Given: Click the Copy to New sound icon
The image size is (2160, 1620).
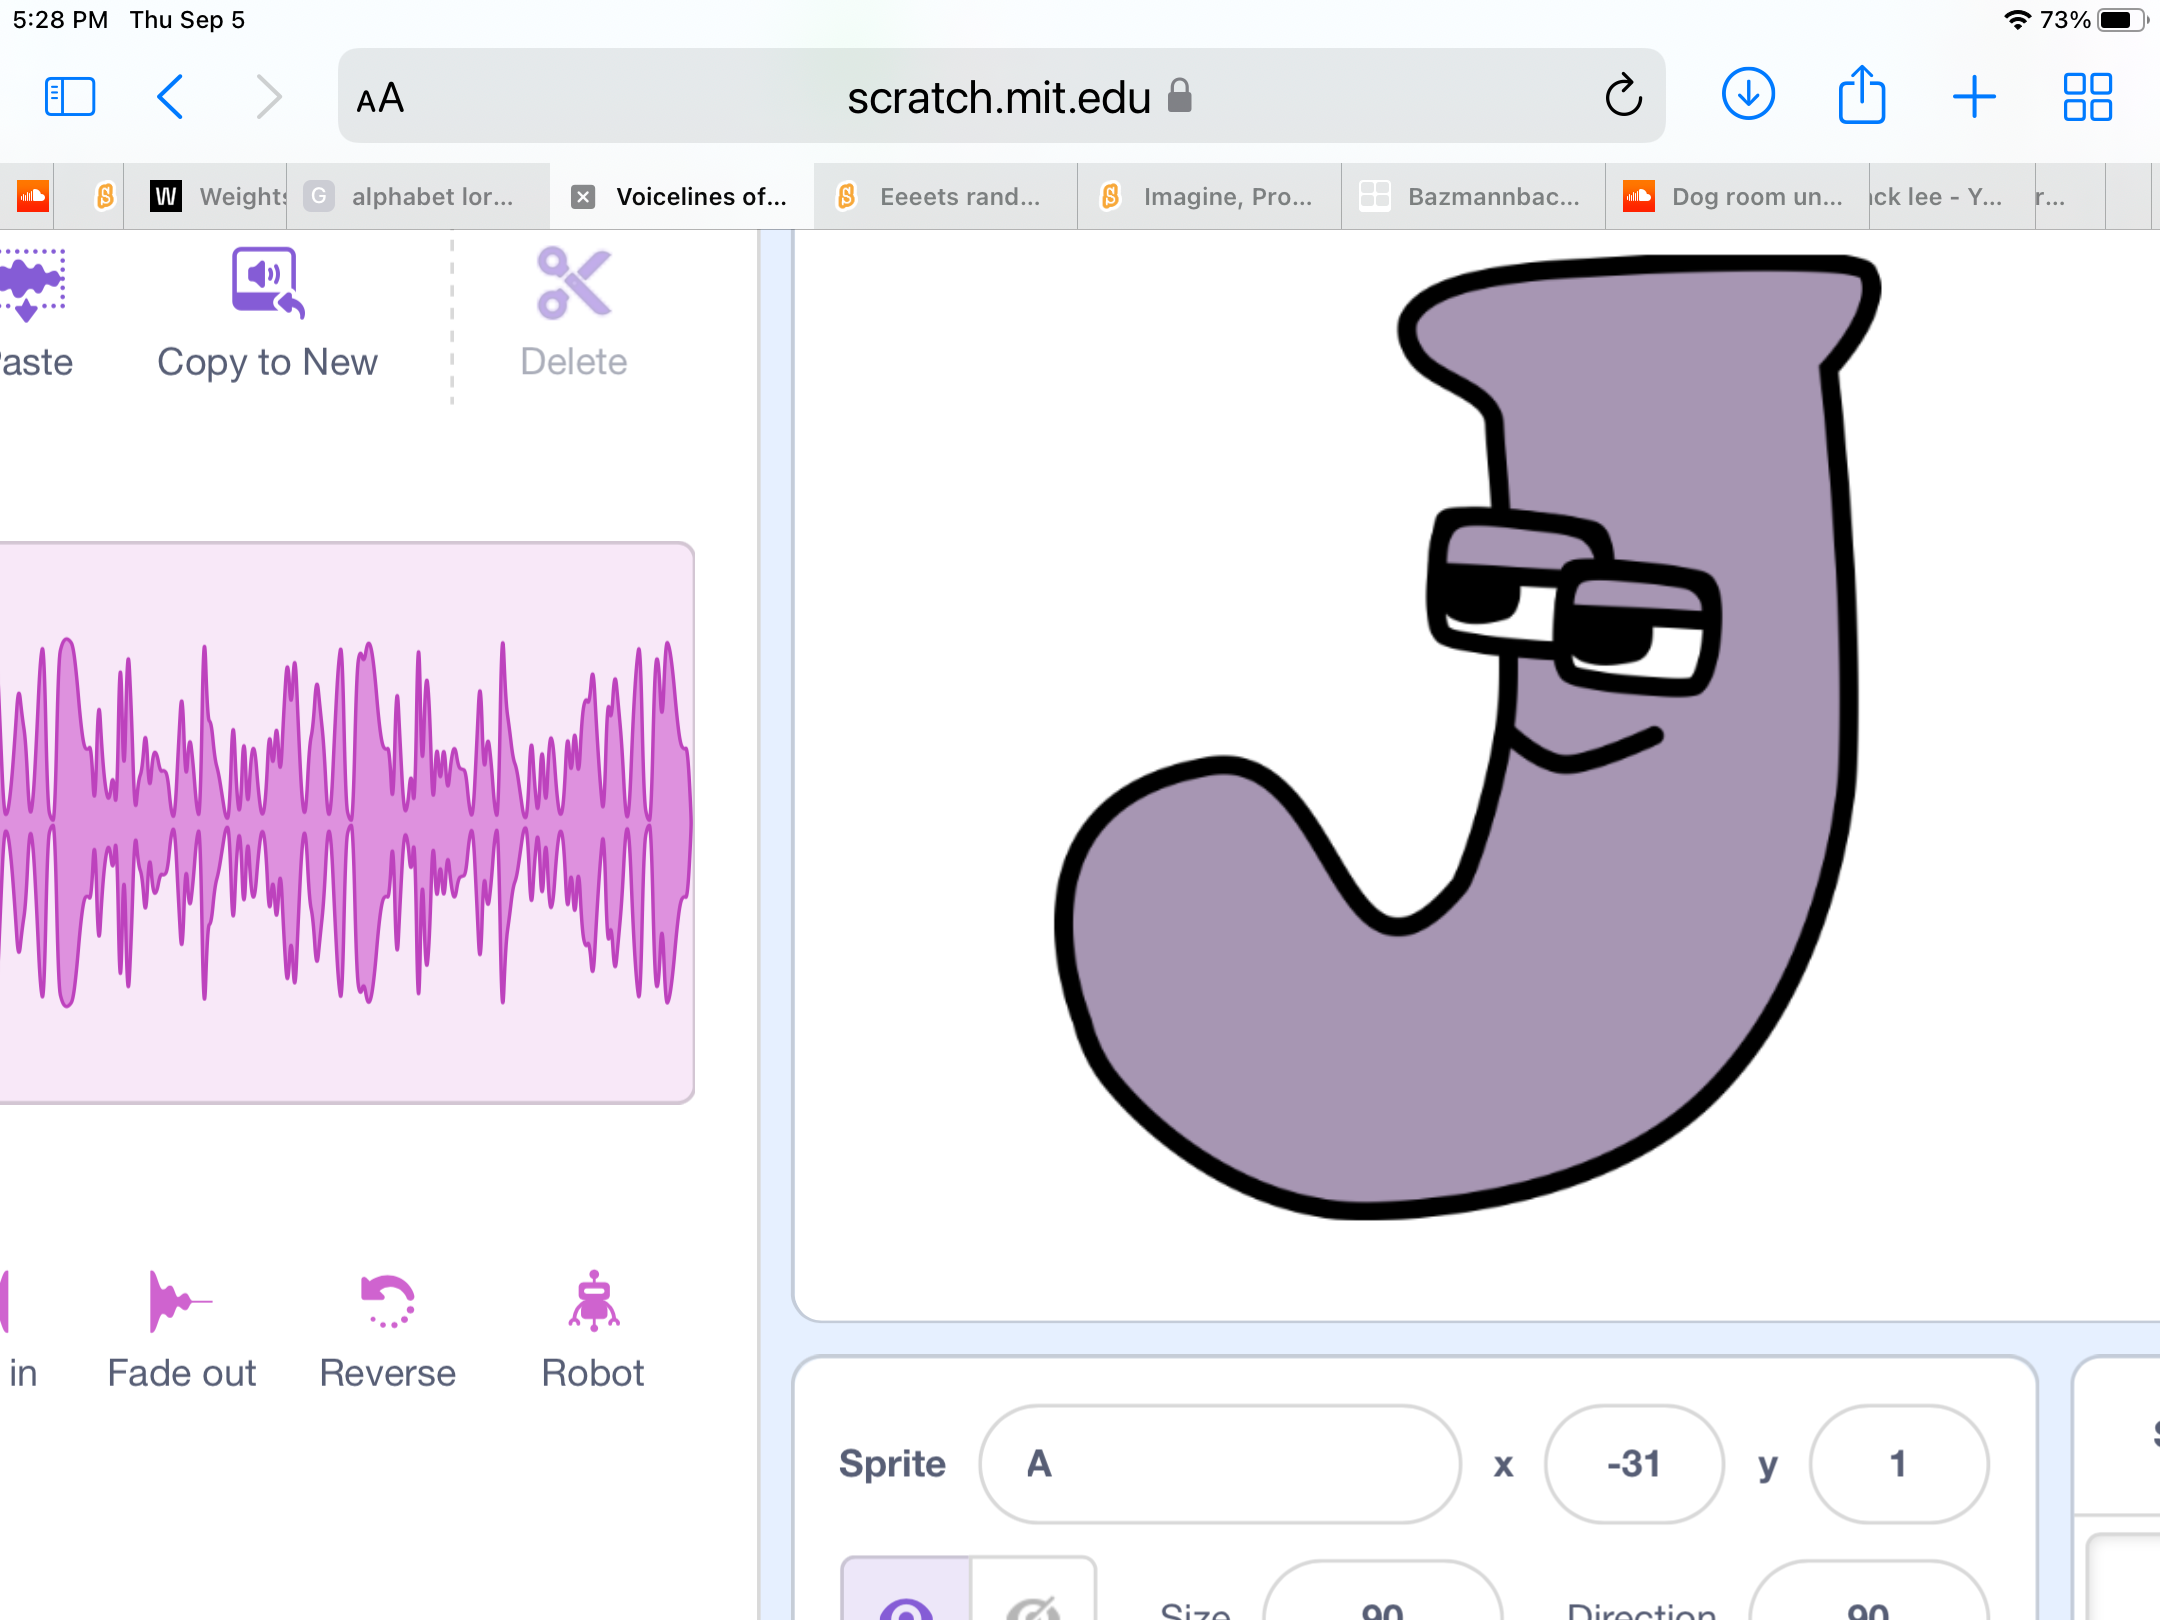Looking at the screenshot, I should pyautogui.click(x=267, y=283).
